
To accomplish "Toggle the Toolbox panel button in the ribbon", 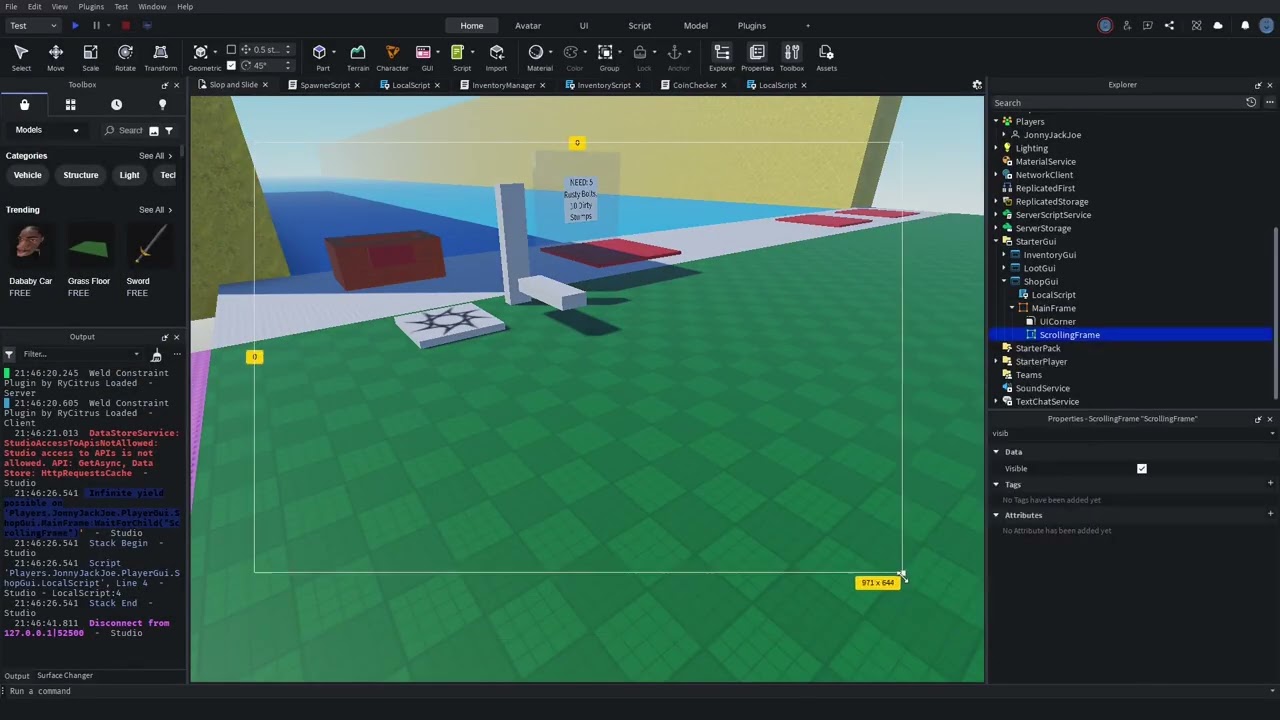I will [x=791, y=58].
